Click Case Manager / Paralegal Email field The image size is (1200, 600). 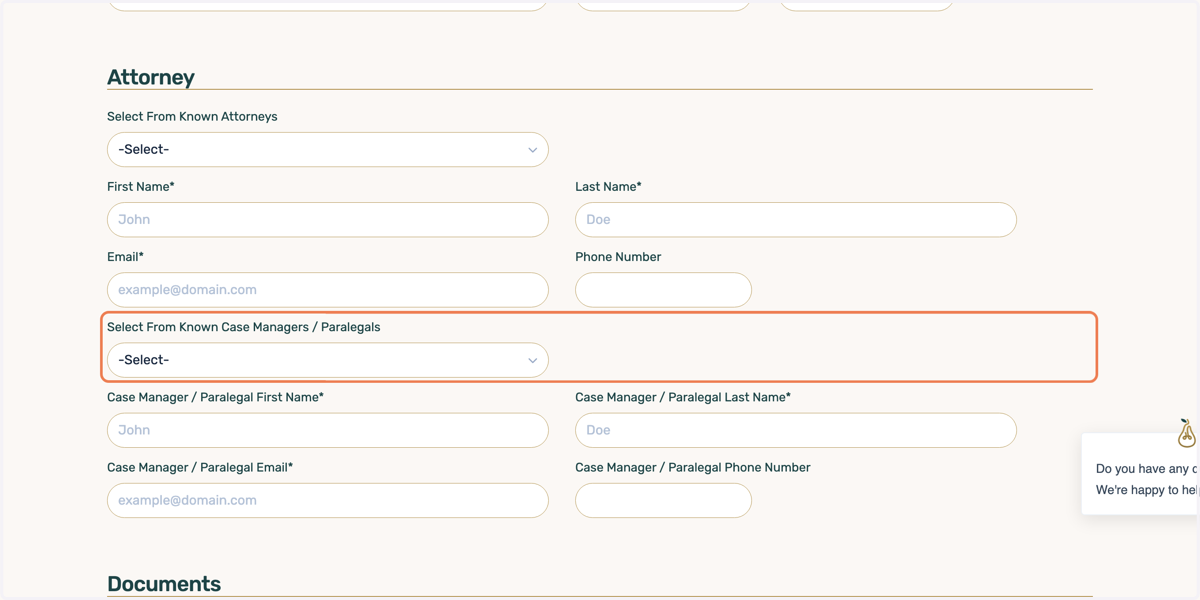point(328,500)
